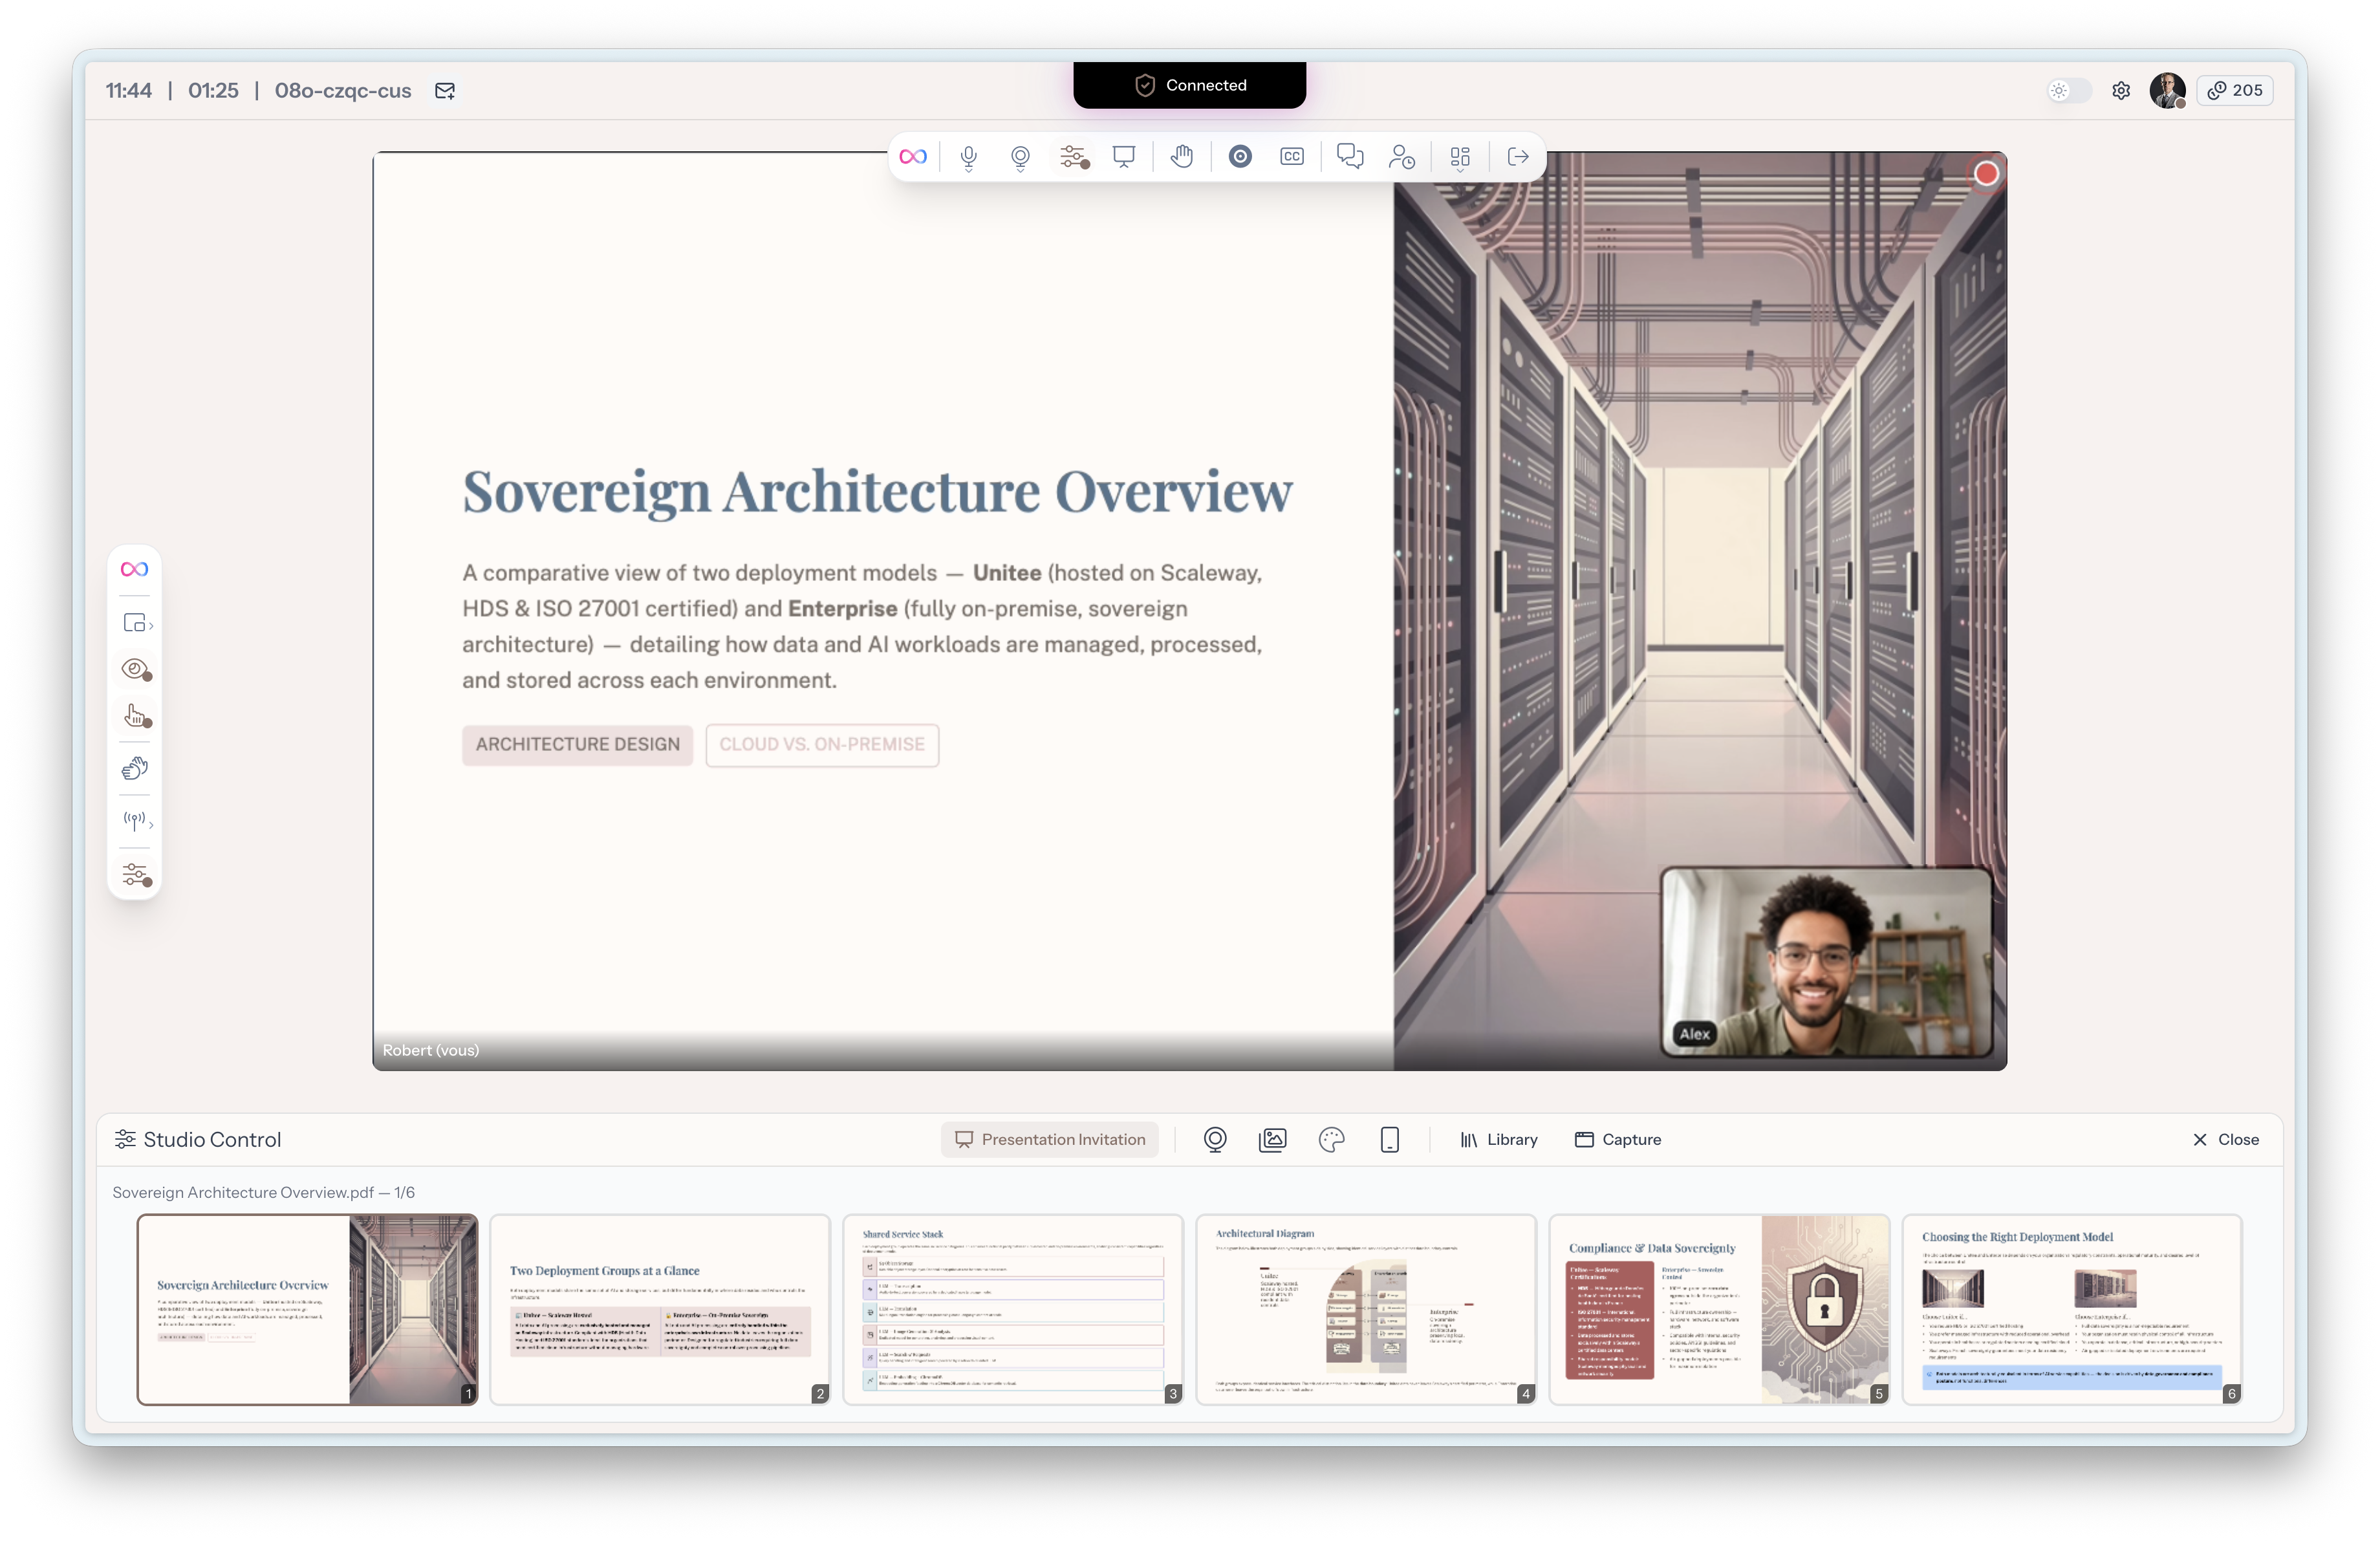The image size is (2380, 1542).
Task: Toggle the light/dark theme switch
Action: pyautogui.click(x=2069, y=91)
